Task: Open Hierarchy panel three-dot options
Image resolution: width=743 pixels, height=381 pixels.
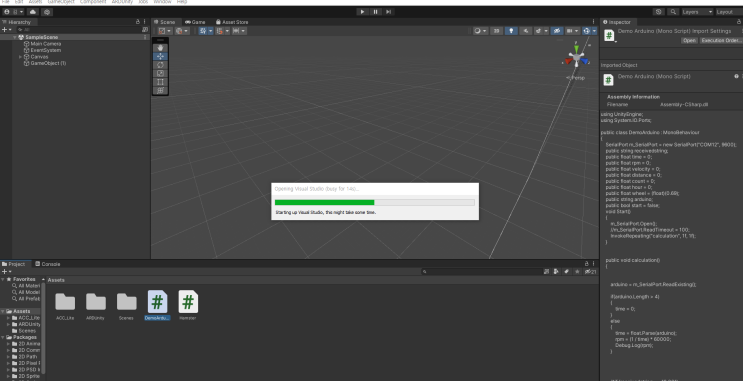Action: click(x=145, y=22)
